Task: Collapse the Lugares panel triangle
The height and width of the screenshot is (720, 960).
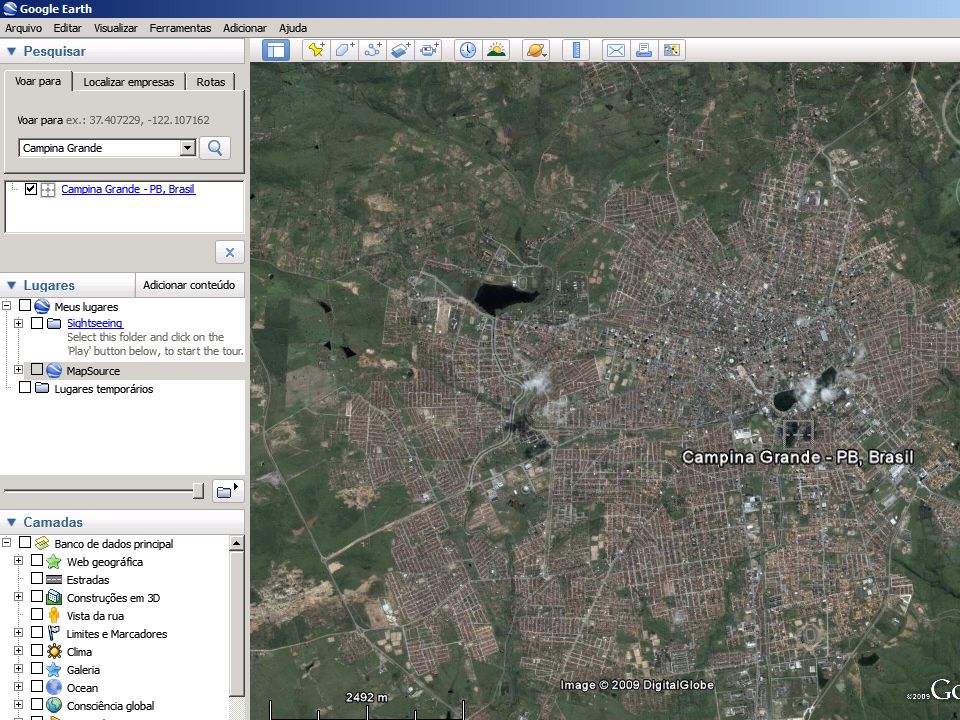Action: tap(11, 285)
